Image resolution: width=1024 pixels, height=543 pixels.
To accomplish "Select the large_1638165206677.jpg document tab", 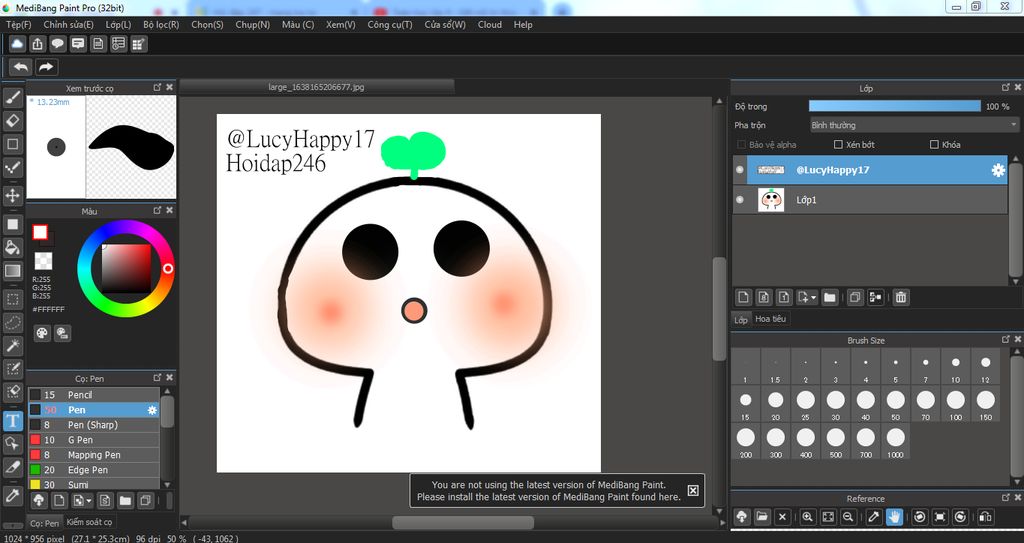I will click(x=316, y=86).
